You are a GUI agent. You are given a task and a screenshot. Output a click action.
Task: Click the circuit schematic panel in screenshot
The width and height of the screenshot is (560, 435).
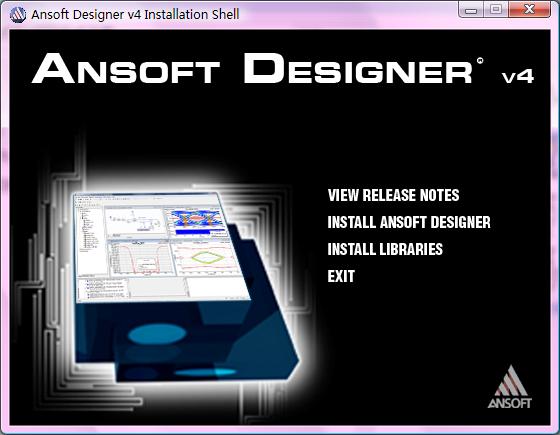[x=135, y=222]
